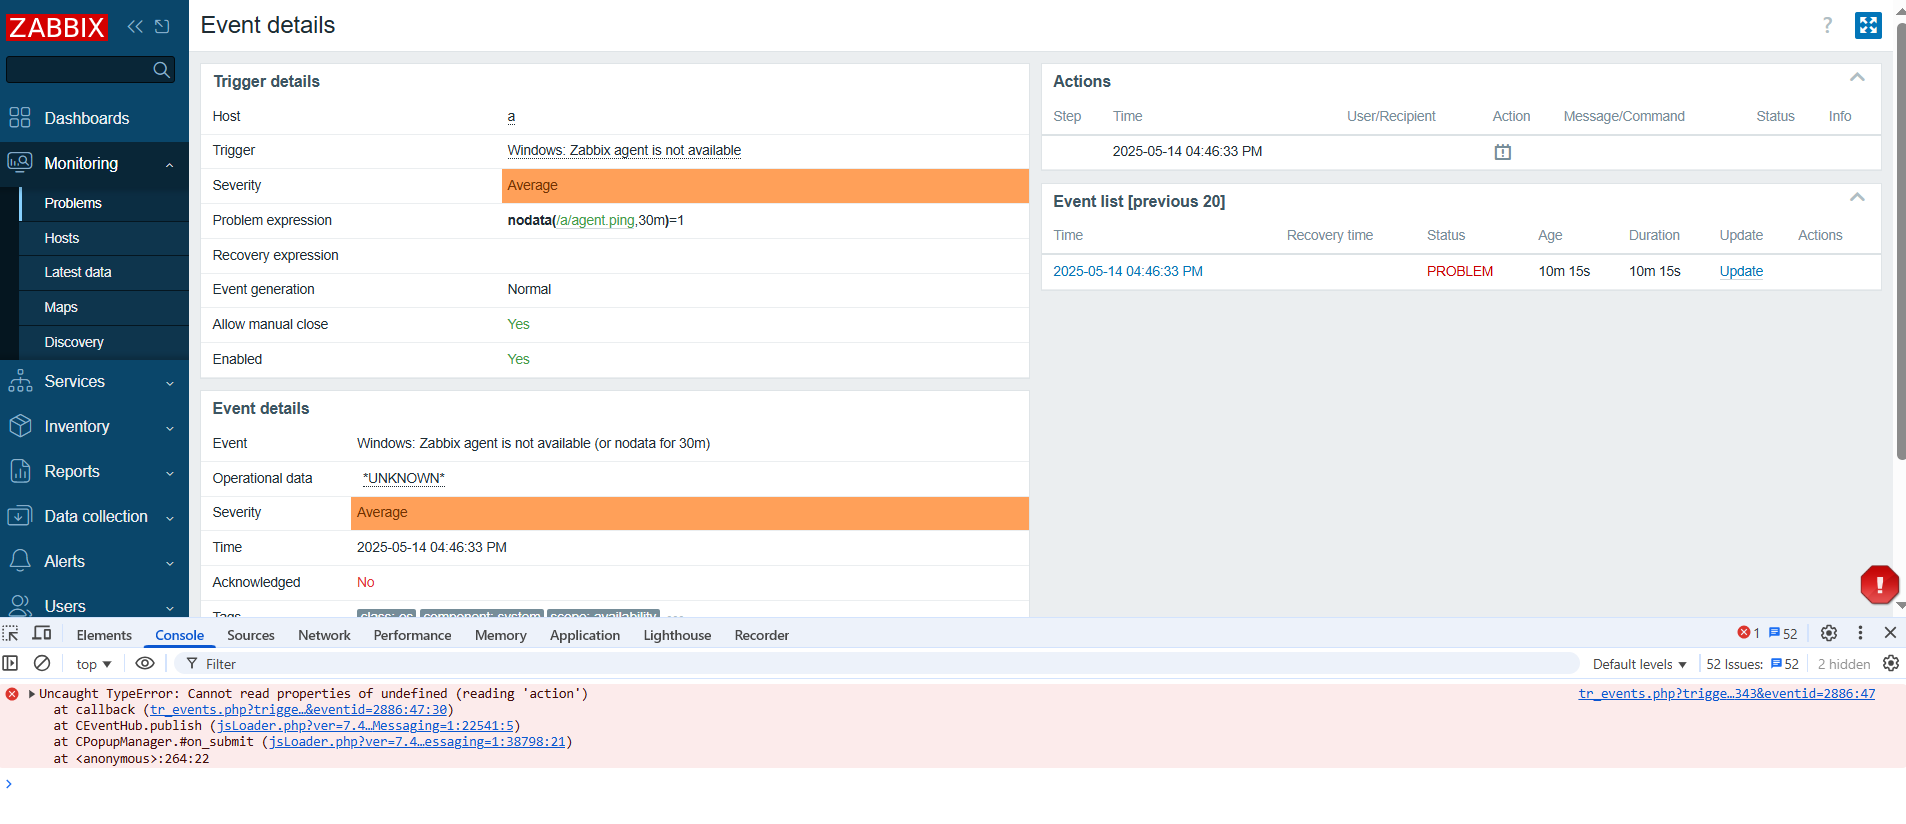Click the hide sidebar icon next to collapse
The height and width of the screenshot is (824, 1906).
(162, 27)
